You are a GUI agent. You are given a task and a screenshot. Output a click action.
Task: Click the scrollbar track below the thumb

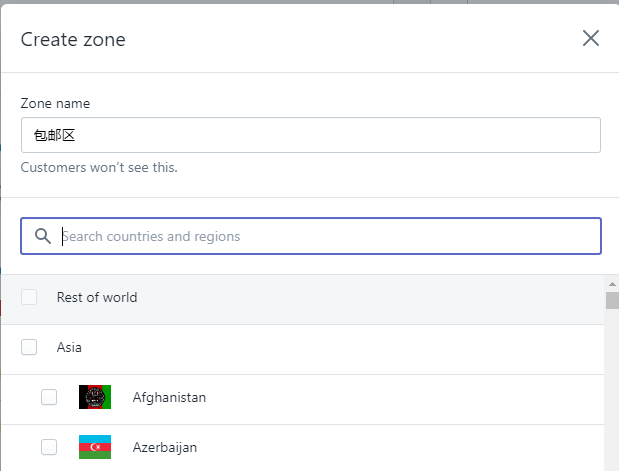612,400
